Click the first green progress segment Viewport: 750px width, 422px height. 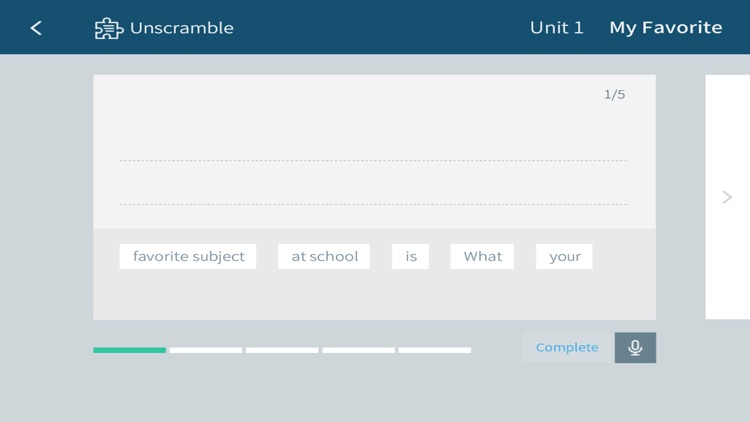point(130,350)
